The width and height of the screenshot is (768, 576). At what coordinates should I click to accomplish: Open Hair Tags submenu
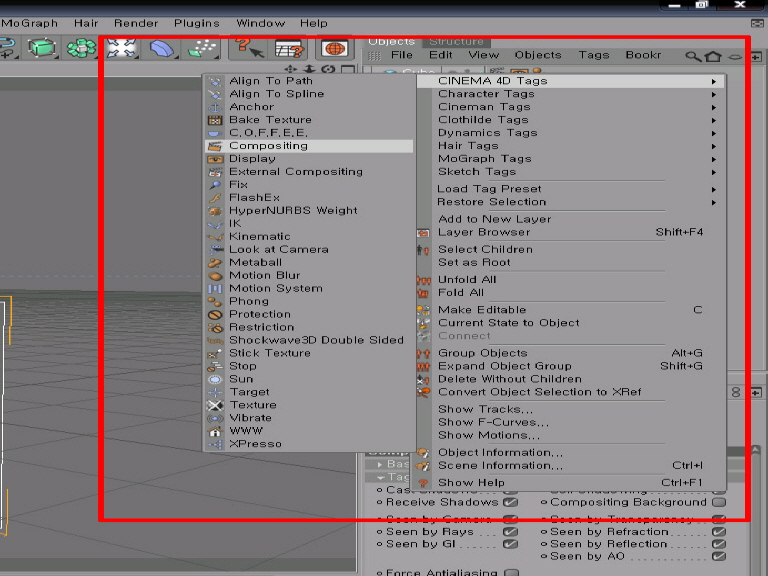(x=571, y=145)
